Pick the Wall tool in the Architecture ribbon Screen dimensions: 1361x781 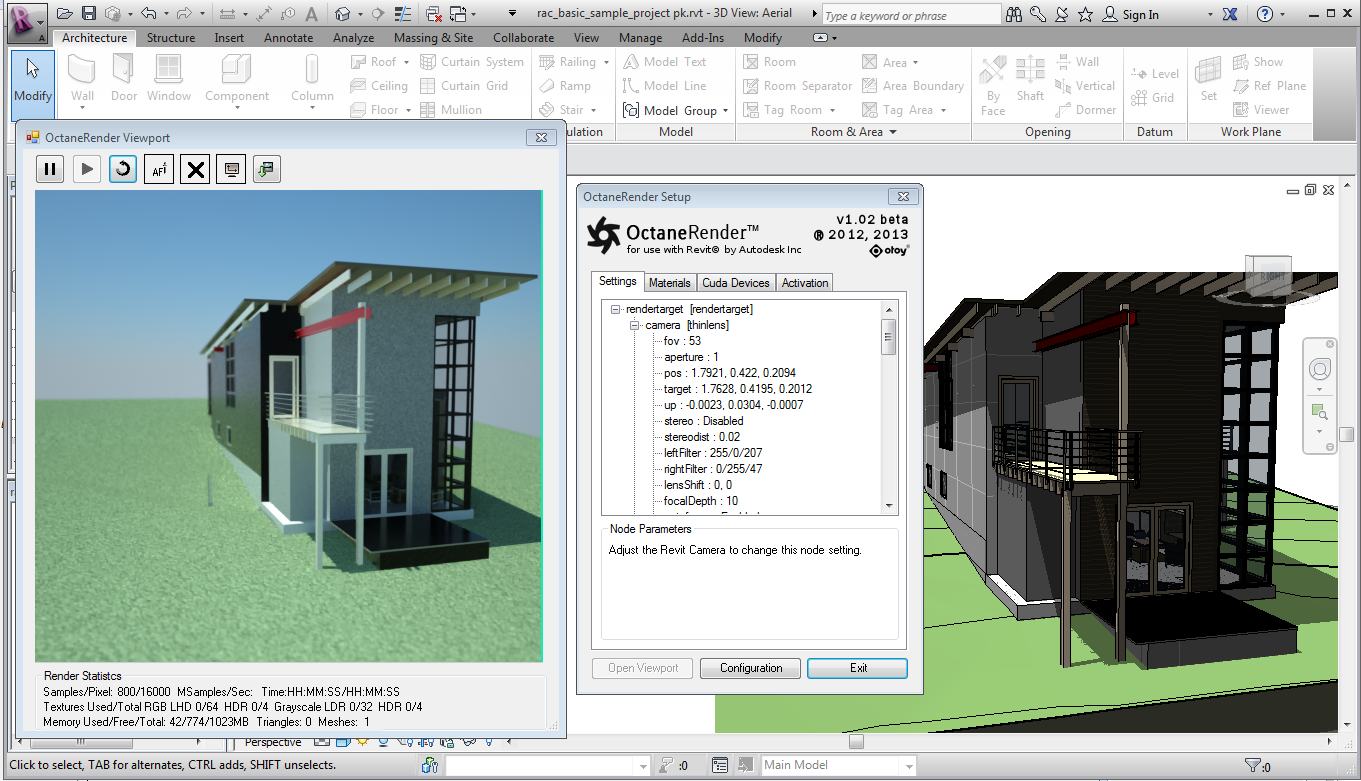pos(82,79)
